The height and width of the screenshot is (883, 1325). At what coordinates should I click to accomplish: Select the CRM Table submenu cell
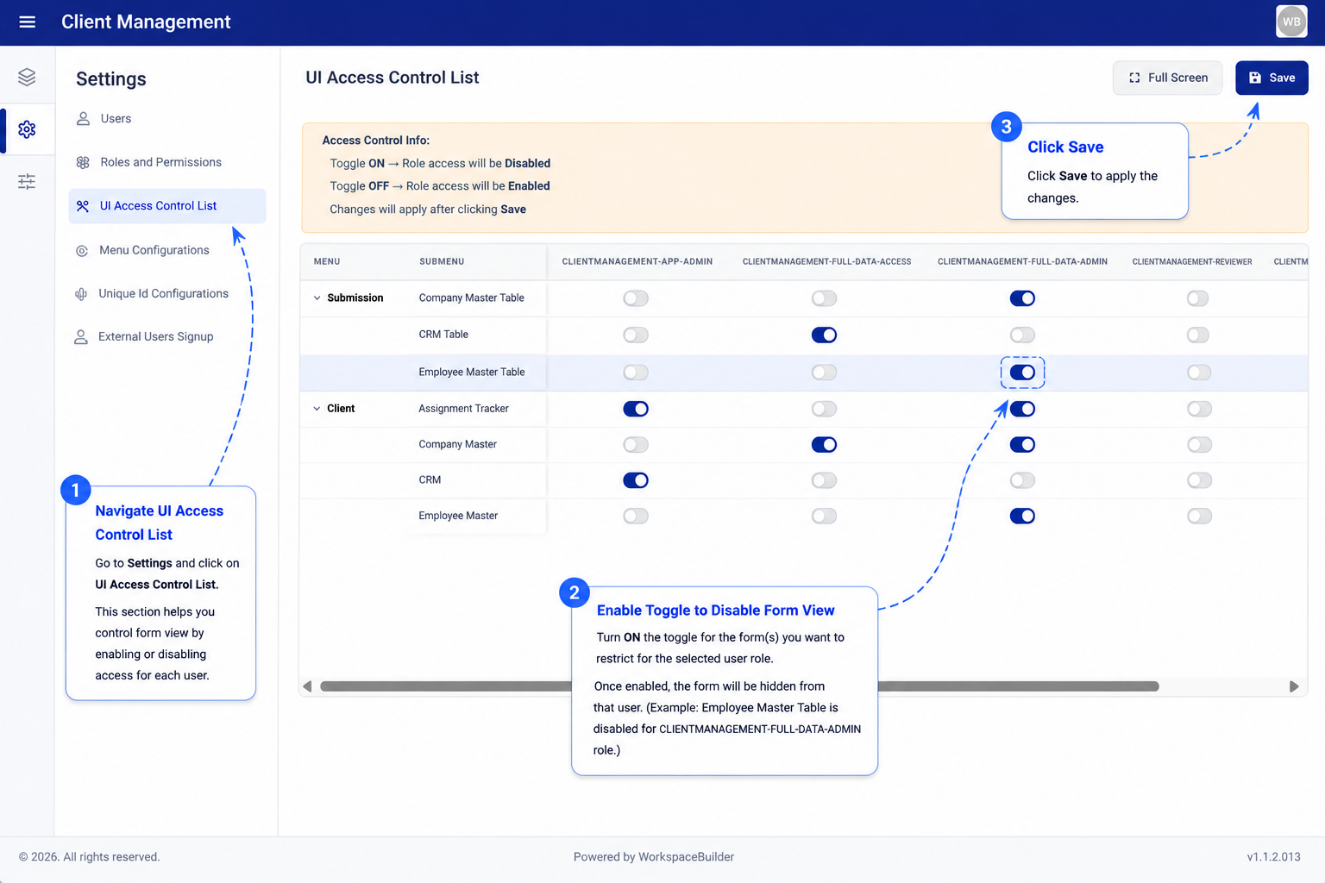(x=444, y=335)
